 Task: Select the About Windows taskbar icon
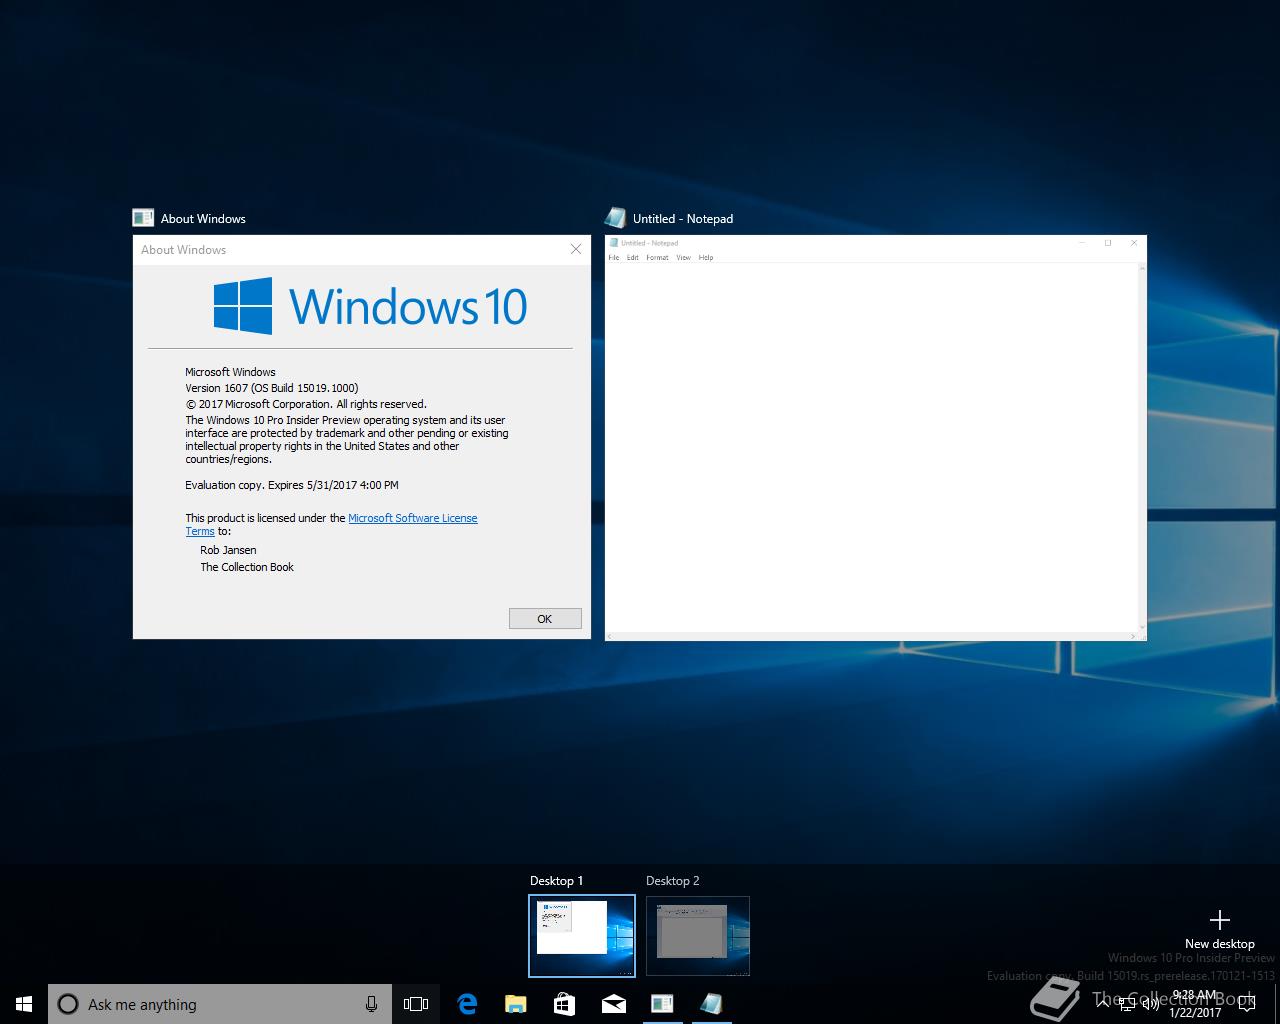click(662, 1004)
